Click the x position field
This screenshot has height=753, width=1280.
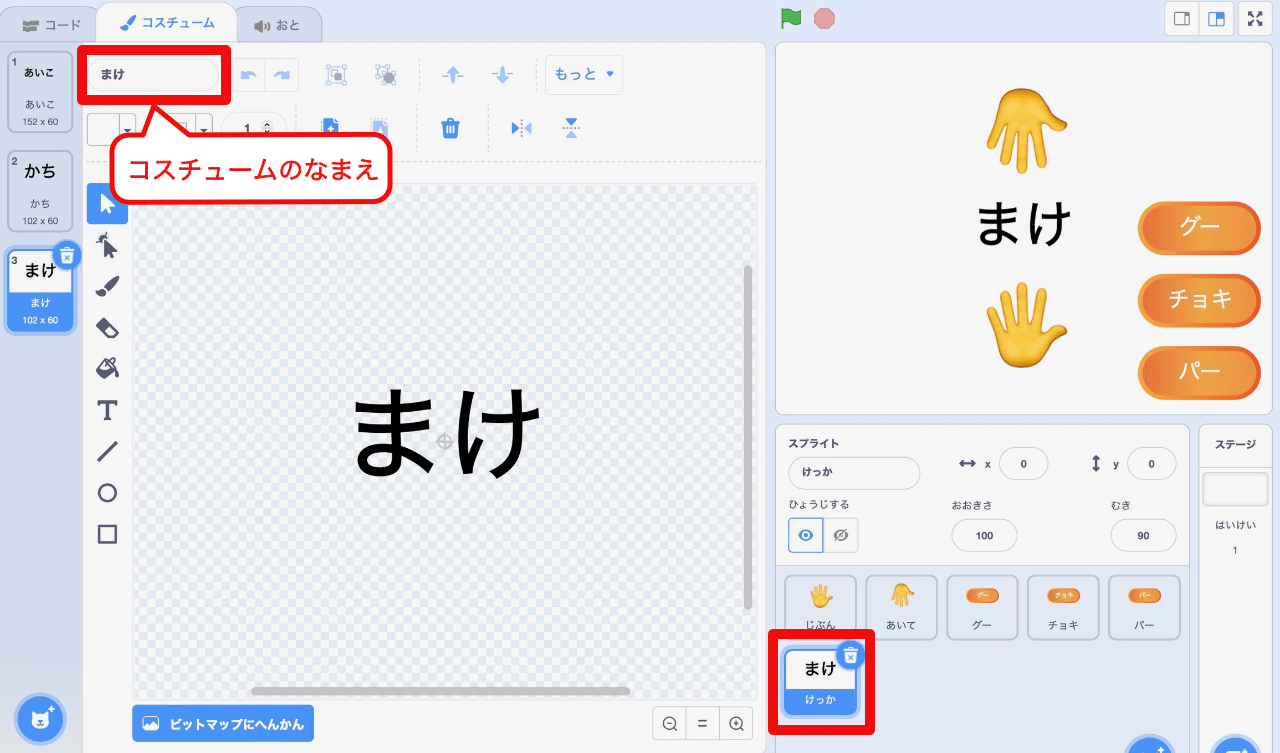coord(1024,464)
